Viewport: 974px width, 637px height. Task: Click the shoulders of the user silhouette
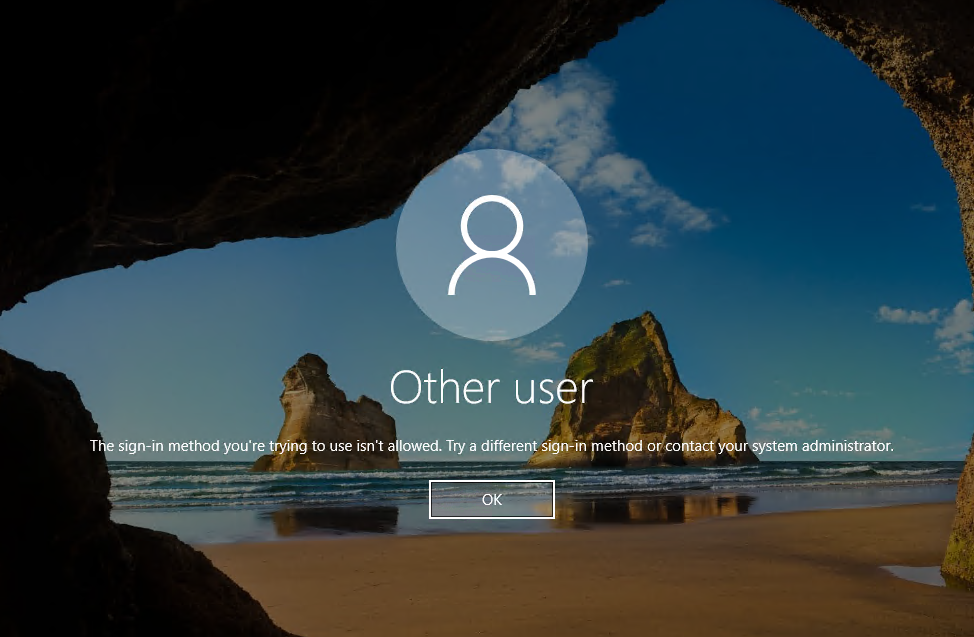(x=491, y=280)
